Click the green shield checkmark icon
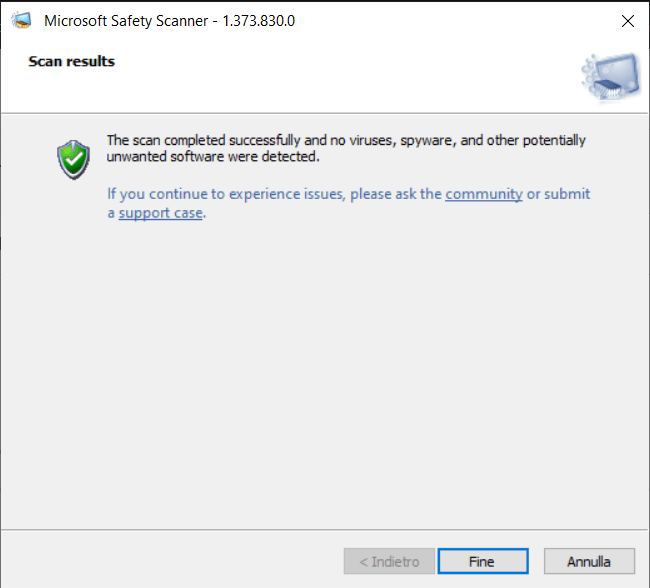The image size is (650, 588). (73, 160)
